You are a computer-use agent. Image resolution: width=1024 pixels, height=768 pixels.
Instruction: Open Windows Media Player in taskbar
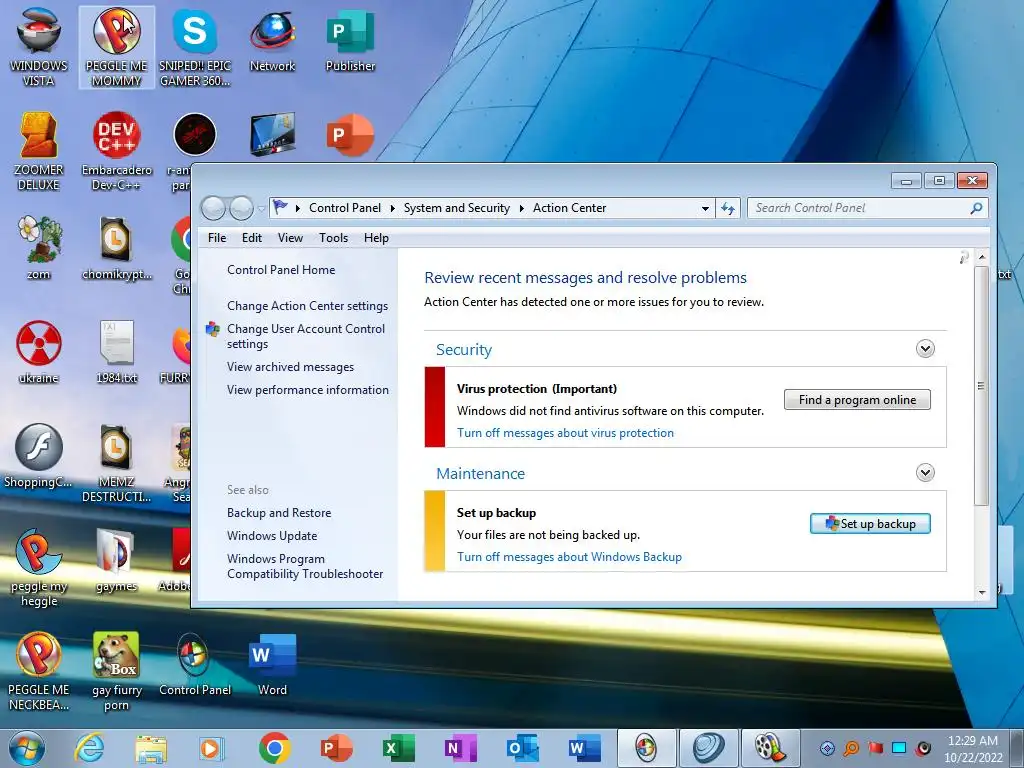coord(211,748)
